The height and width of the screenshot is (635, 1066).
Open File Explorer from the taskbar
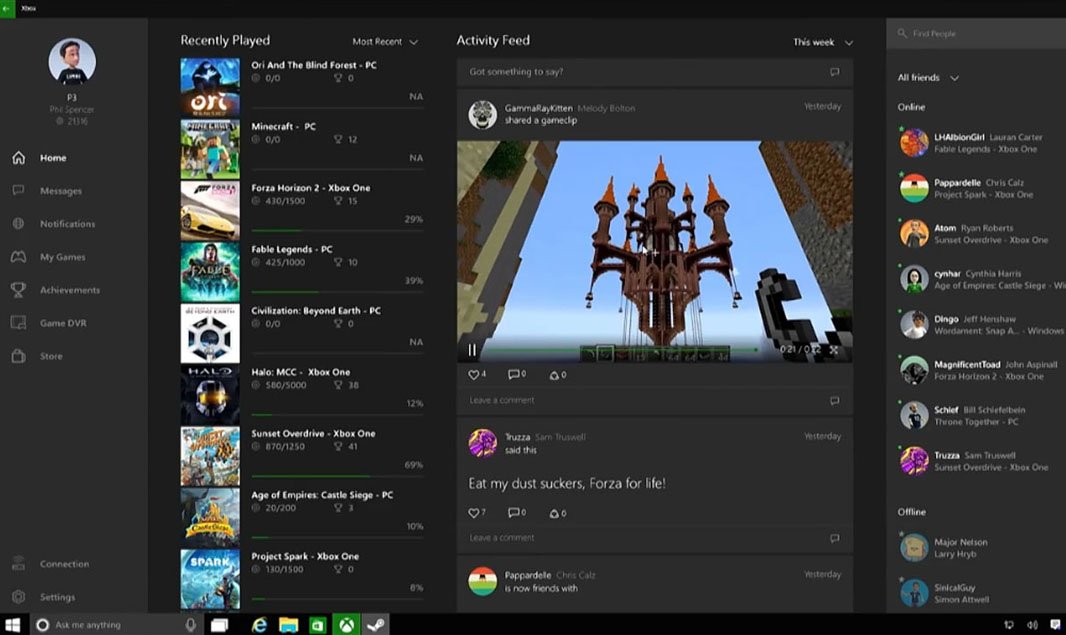coord(289,625)
